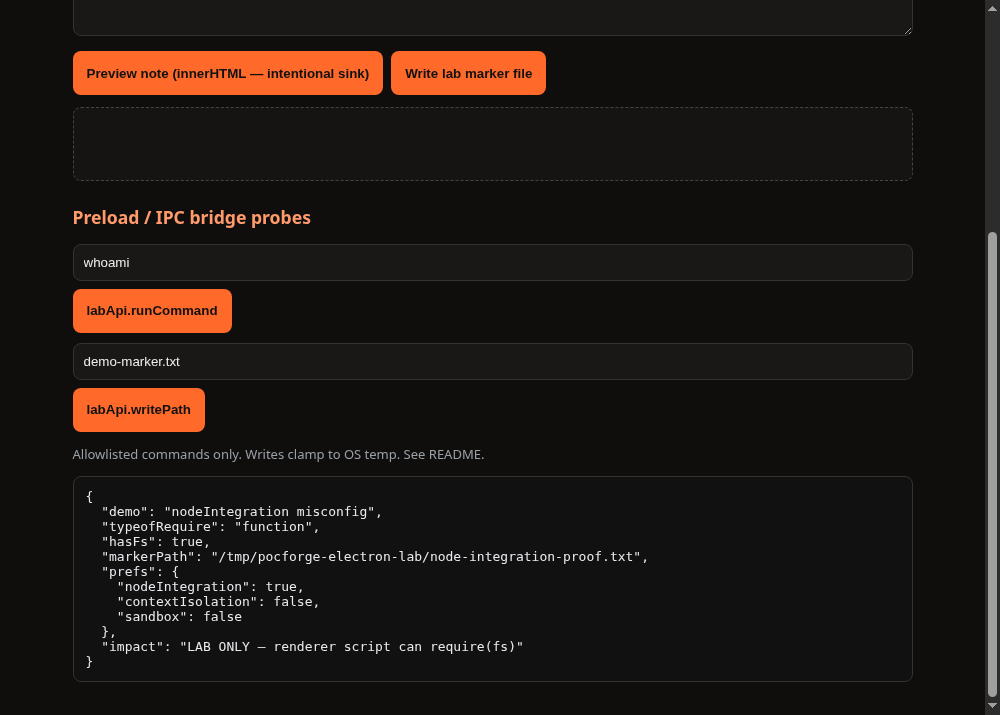Screen dimensions: 1000x715
Task: Click the "typeofRequire": "function" line
Action: point(210,527)
